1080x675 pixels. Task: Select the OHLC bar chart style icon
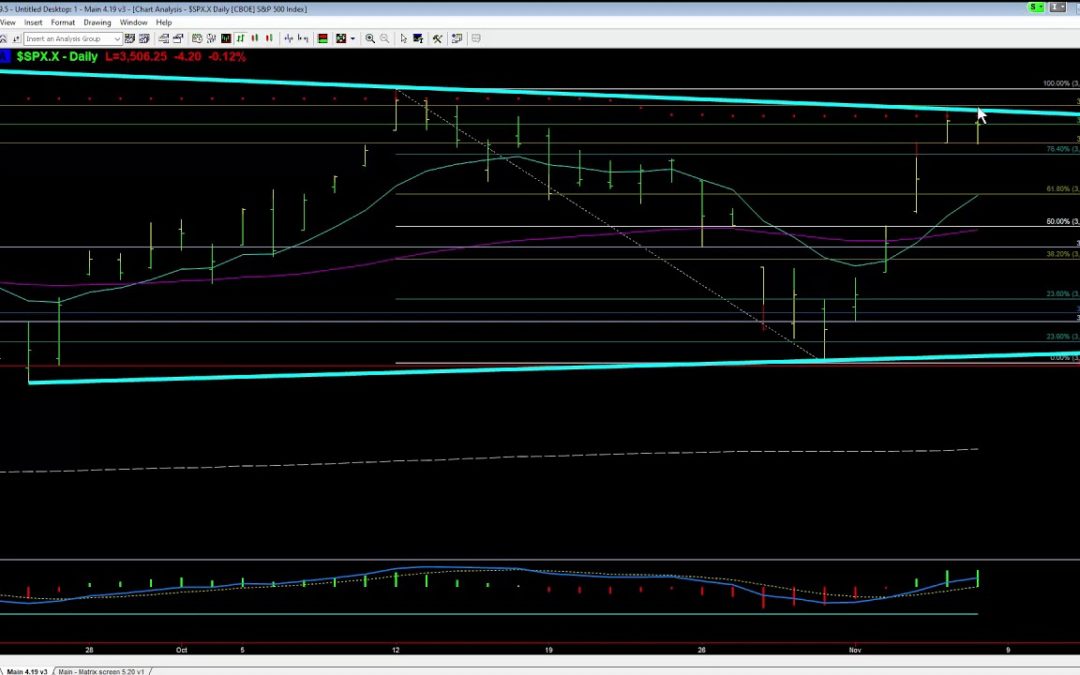[240, 39]
